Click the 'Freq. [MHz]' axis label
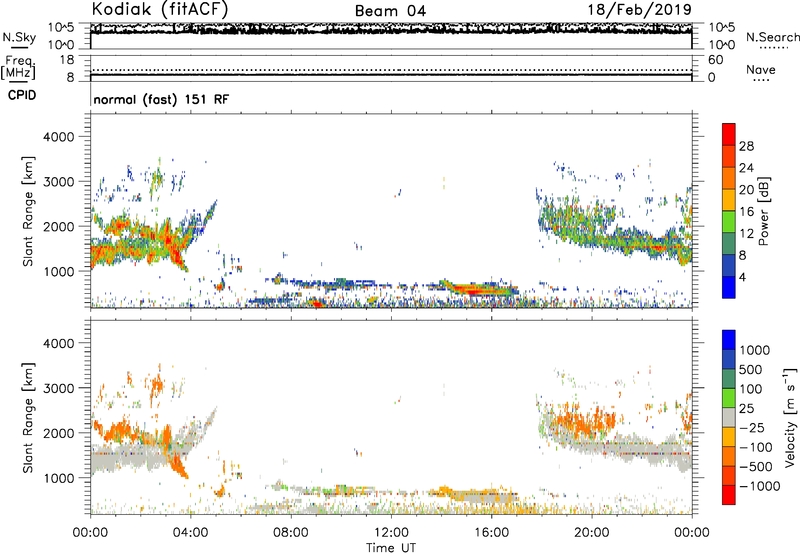Image resolution: width=800 pixels, height=554 pixels. click(19, 68)
